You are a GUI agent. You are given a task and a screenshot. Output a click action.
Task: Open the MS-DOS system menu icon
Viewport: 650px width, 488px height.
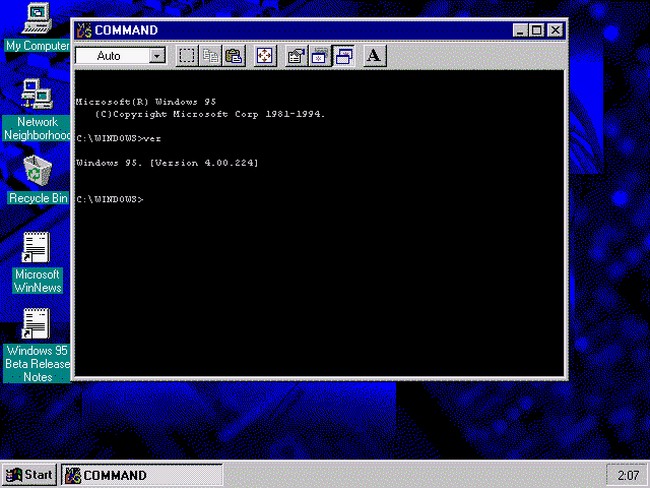point(83,30)
